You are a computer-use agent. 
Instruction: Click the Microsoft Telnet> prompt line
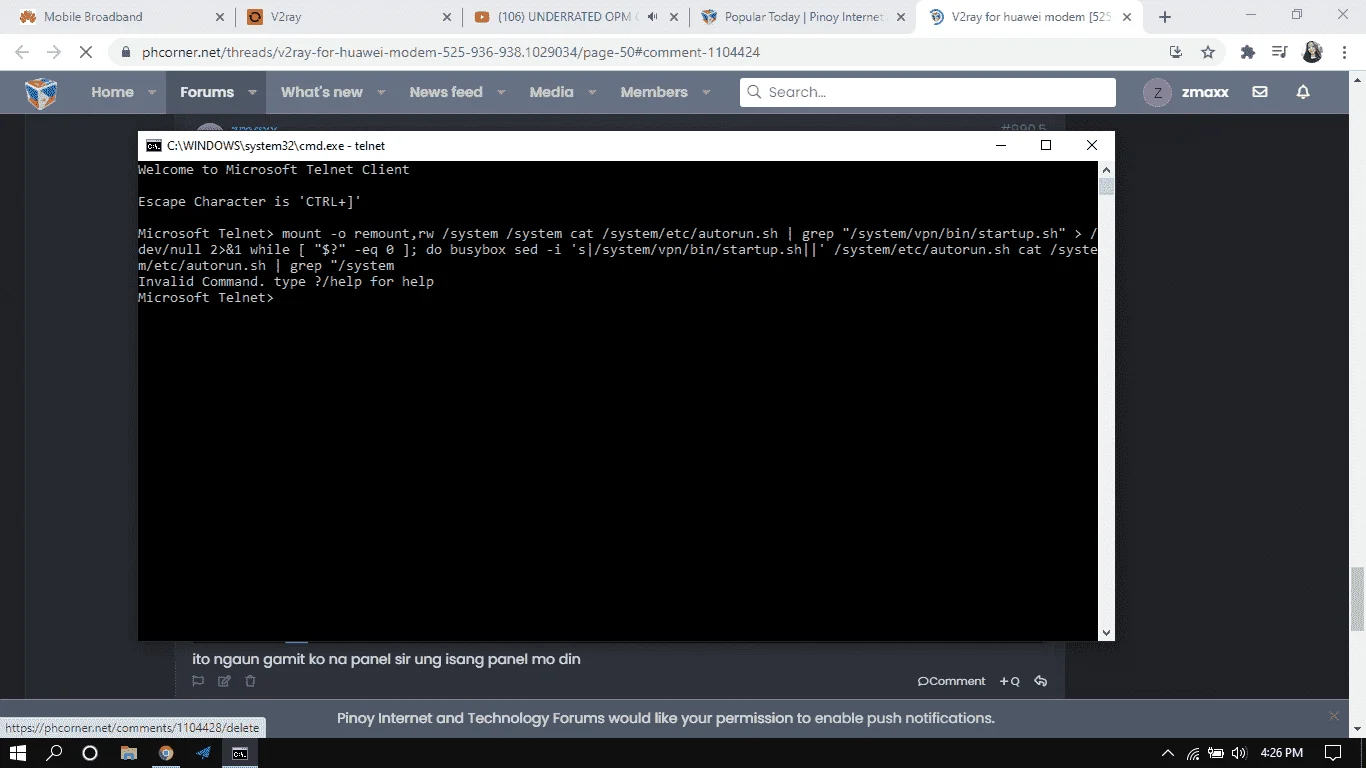click(206, 297)
